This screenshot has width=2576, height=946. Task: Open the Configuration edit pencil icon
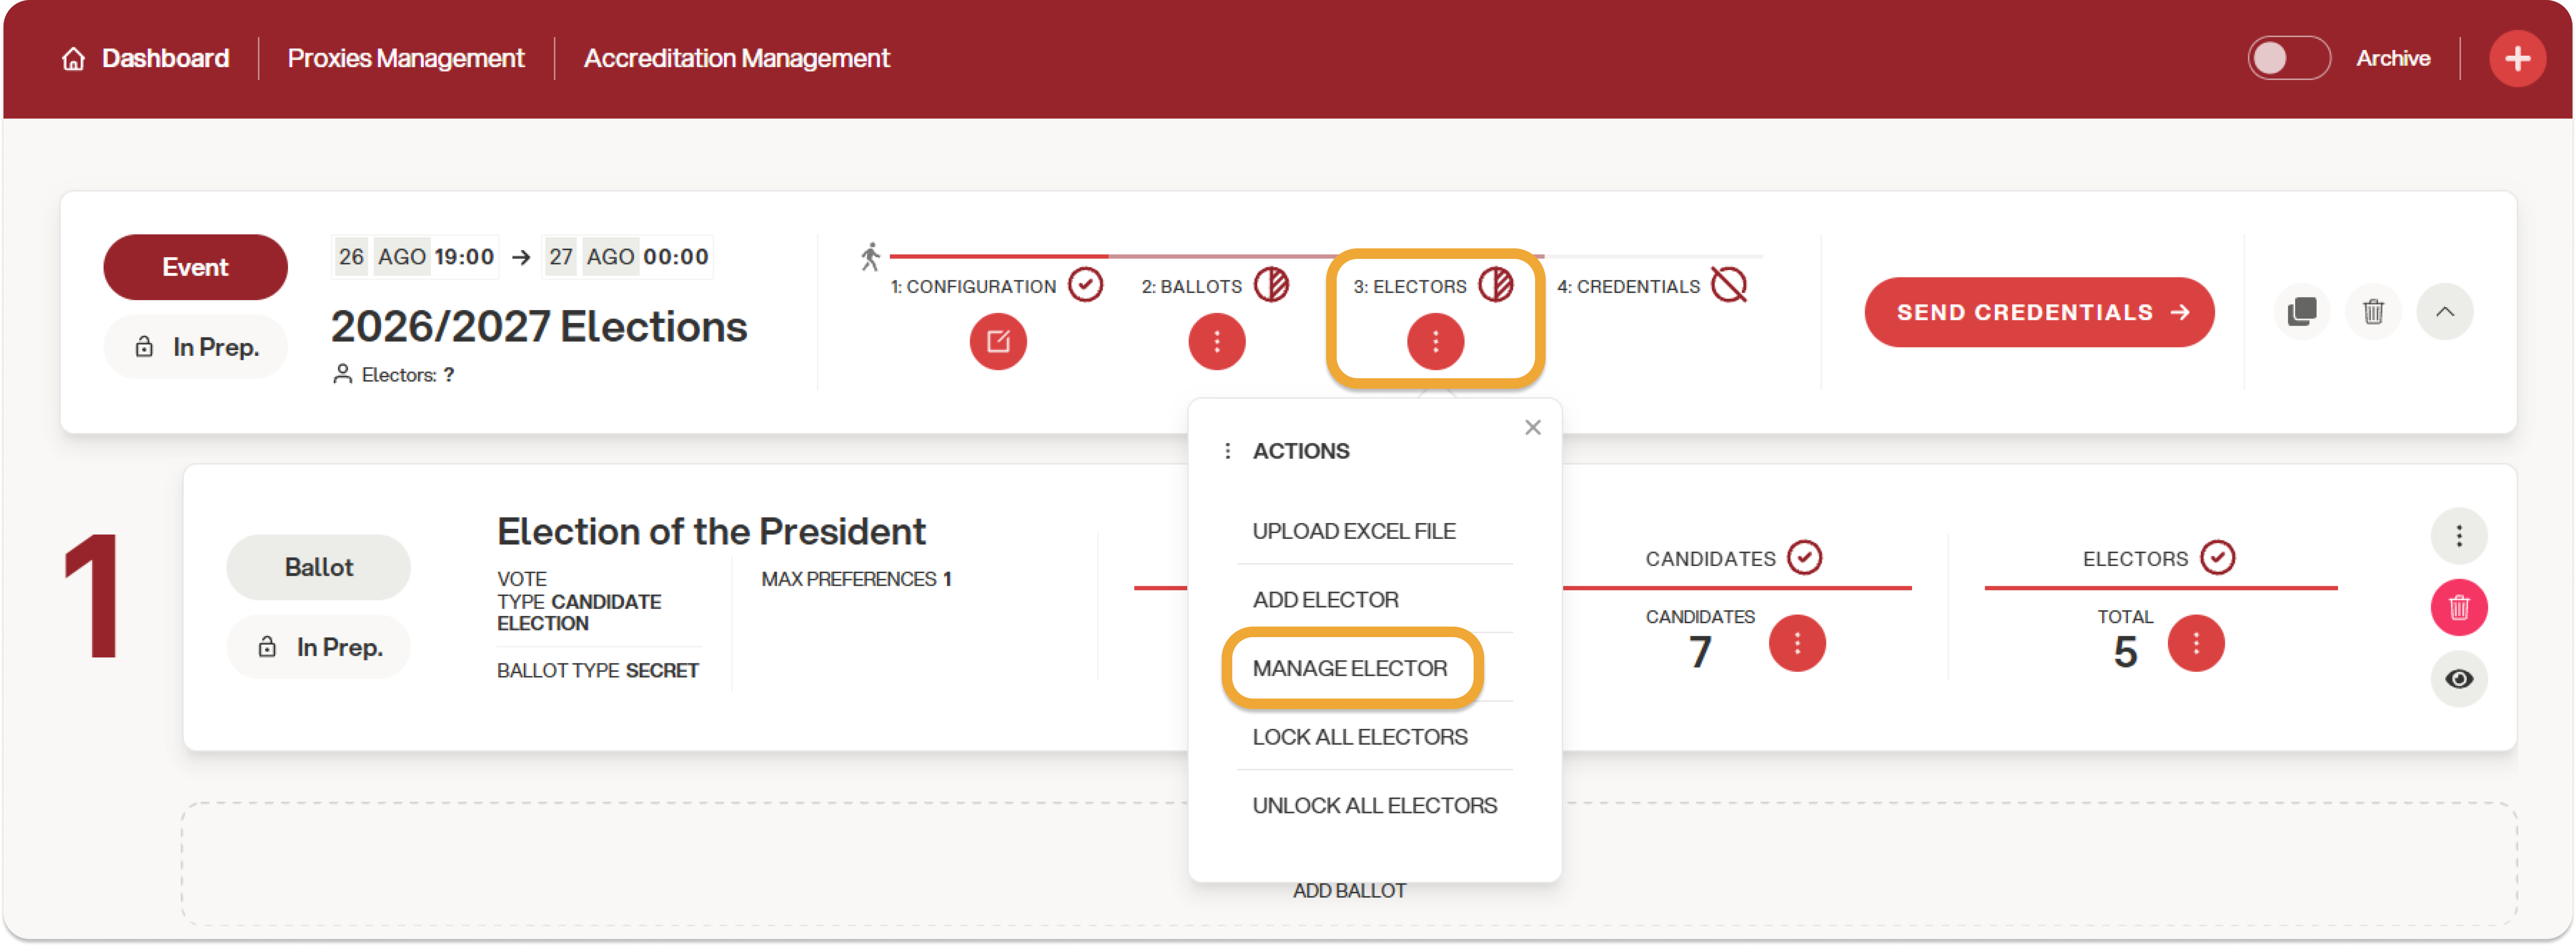[x=997, y=342]
